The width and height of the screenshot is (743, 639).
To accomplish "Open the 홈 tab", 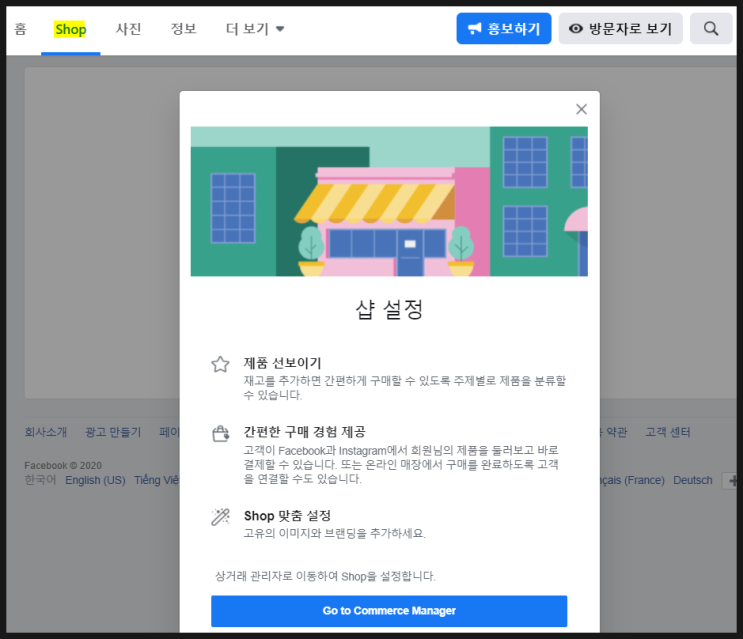I will [20, 29].
